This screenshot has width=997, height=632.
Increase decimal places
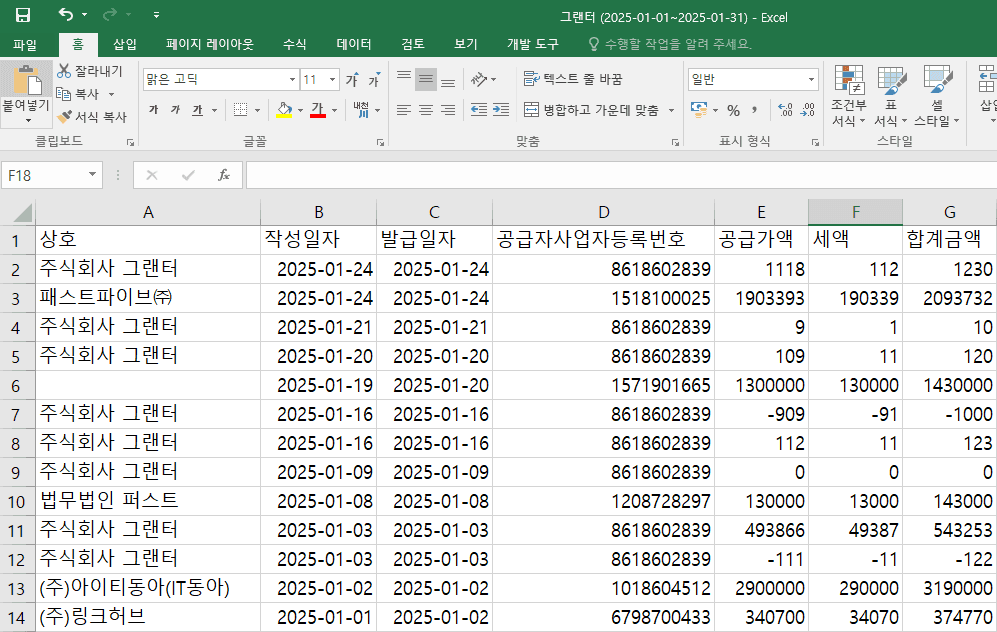785,110
